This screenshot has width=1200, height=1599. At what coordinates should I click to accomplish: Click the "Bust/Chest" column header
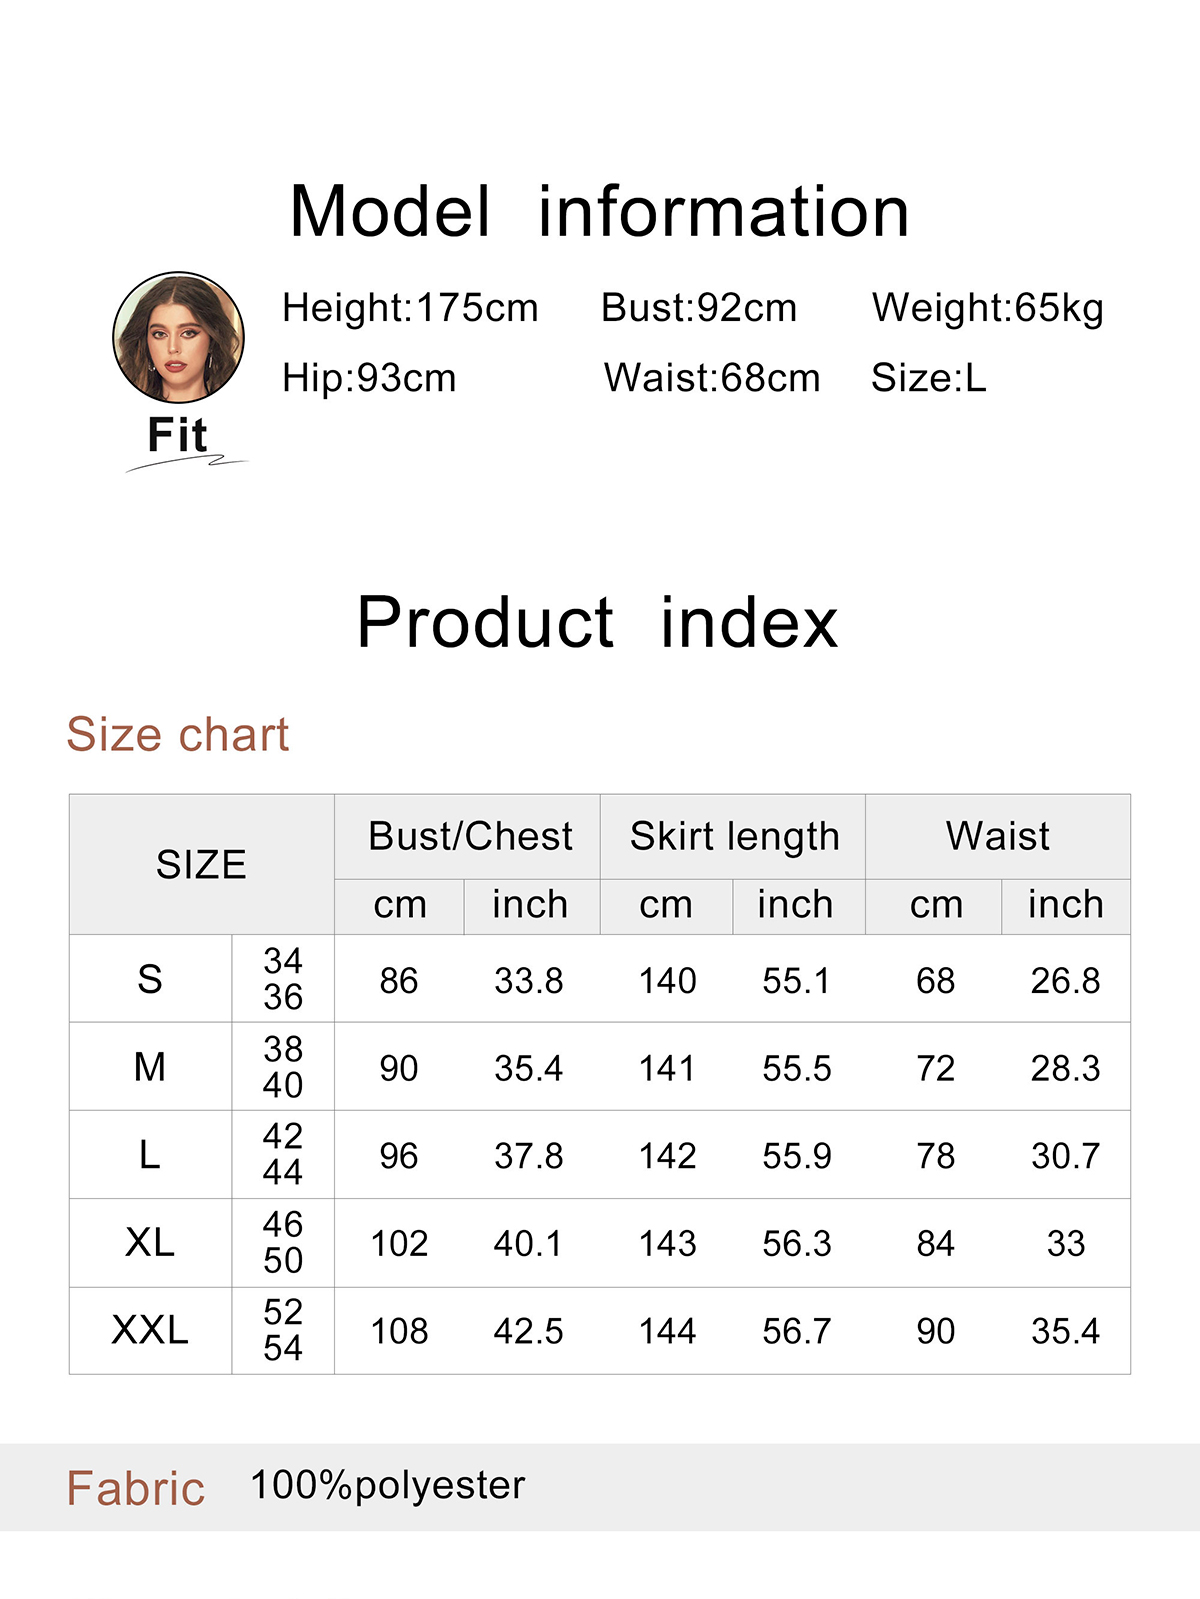pyautogui.click(x=470, y=836)
